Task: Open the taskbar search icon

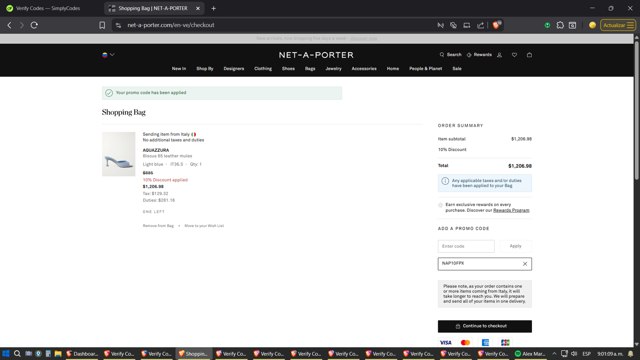Action: click(x=17, y=353)
